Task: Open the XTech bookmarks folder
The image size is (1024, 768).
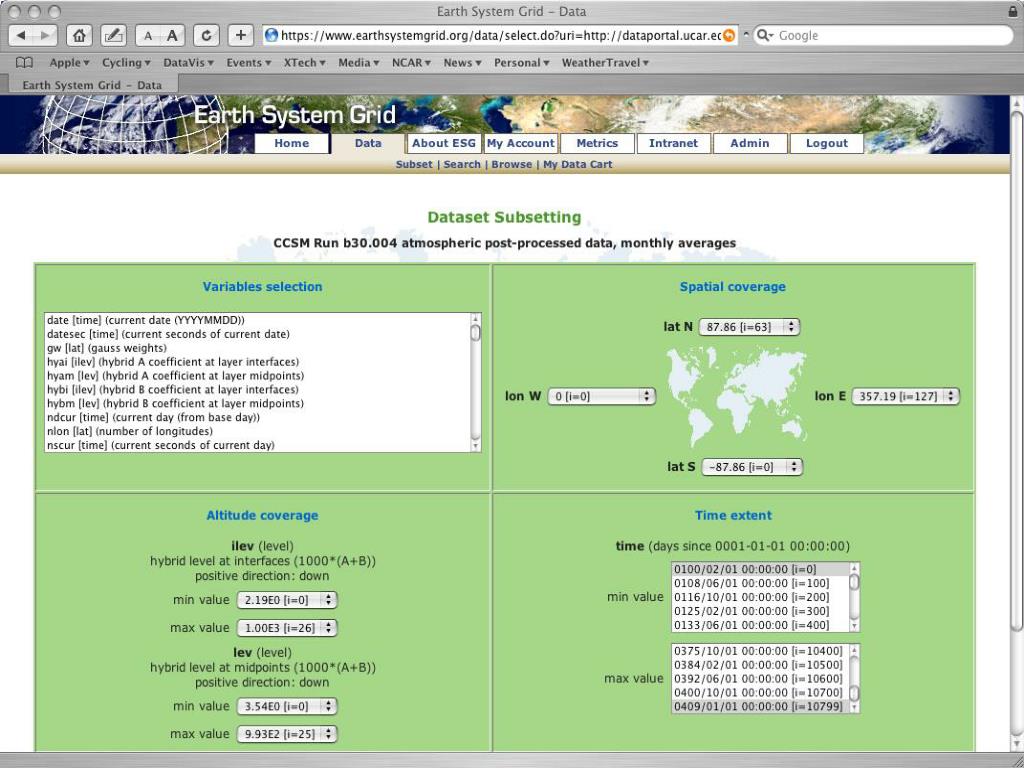Action: pyautogui.click(x=304, y=63)
